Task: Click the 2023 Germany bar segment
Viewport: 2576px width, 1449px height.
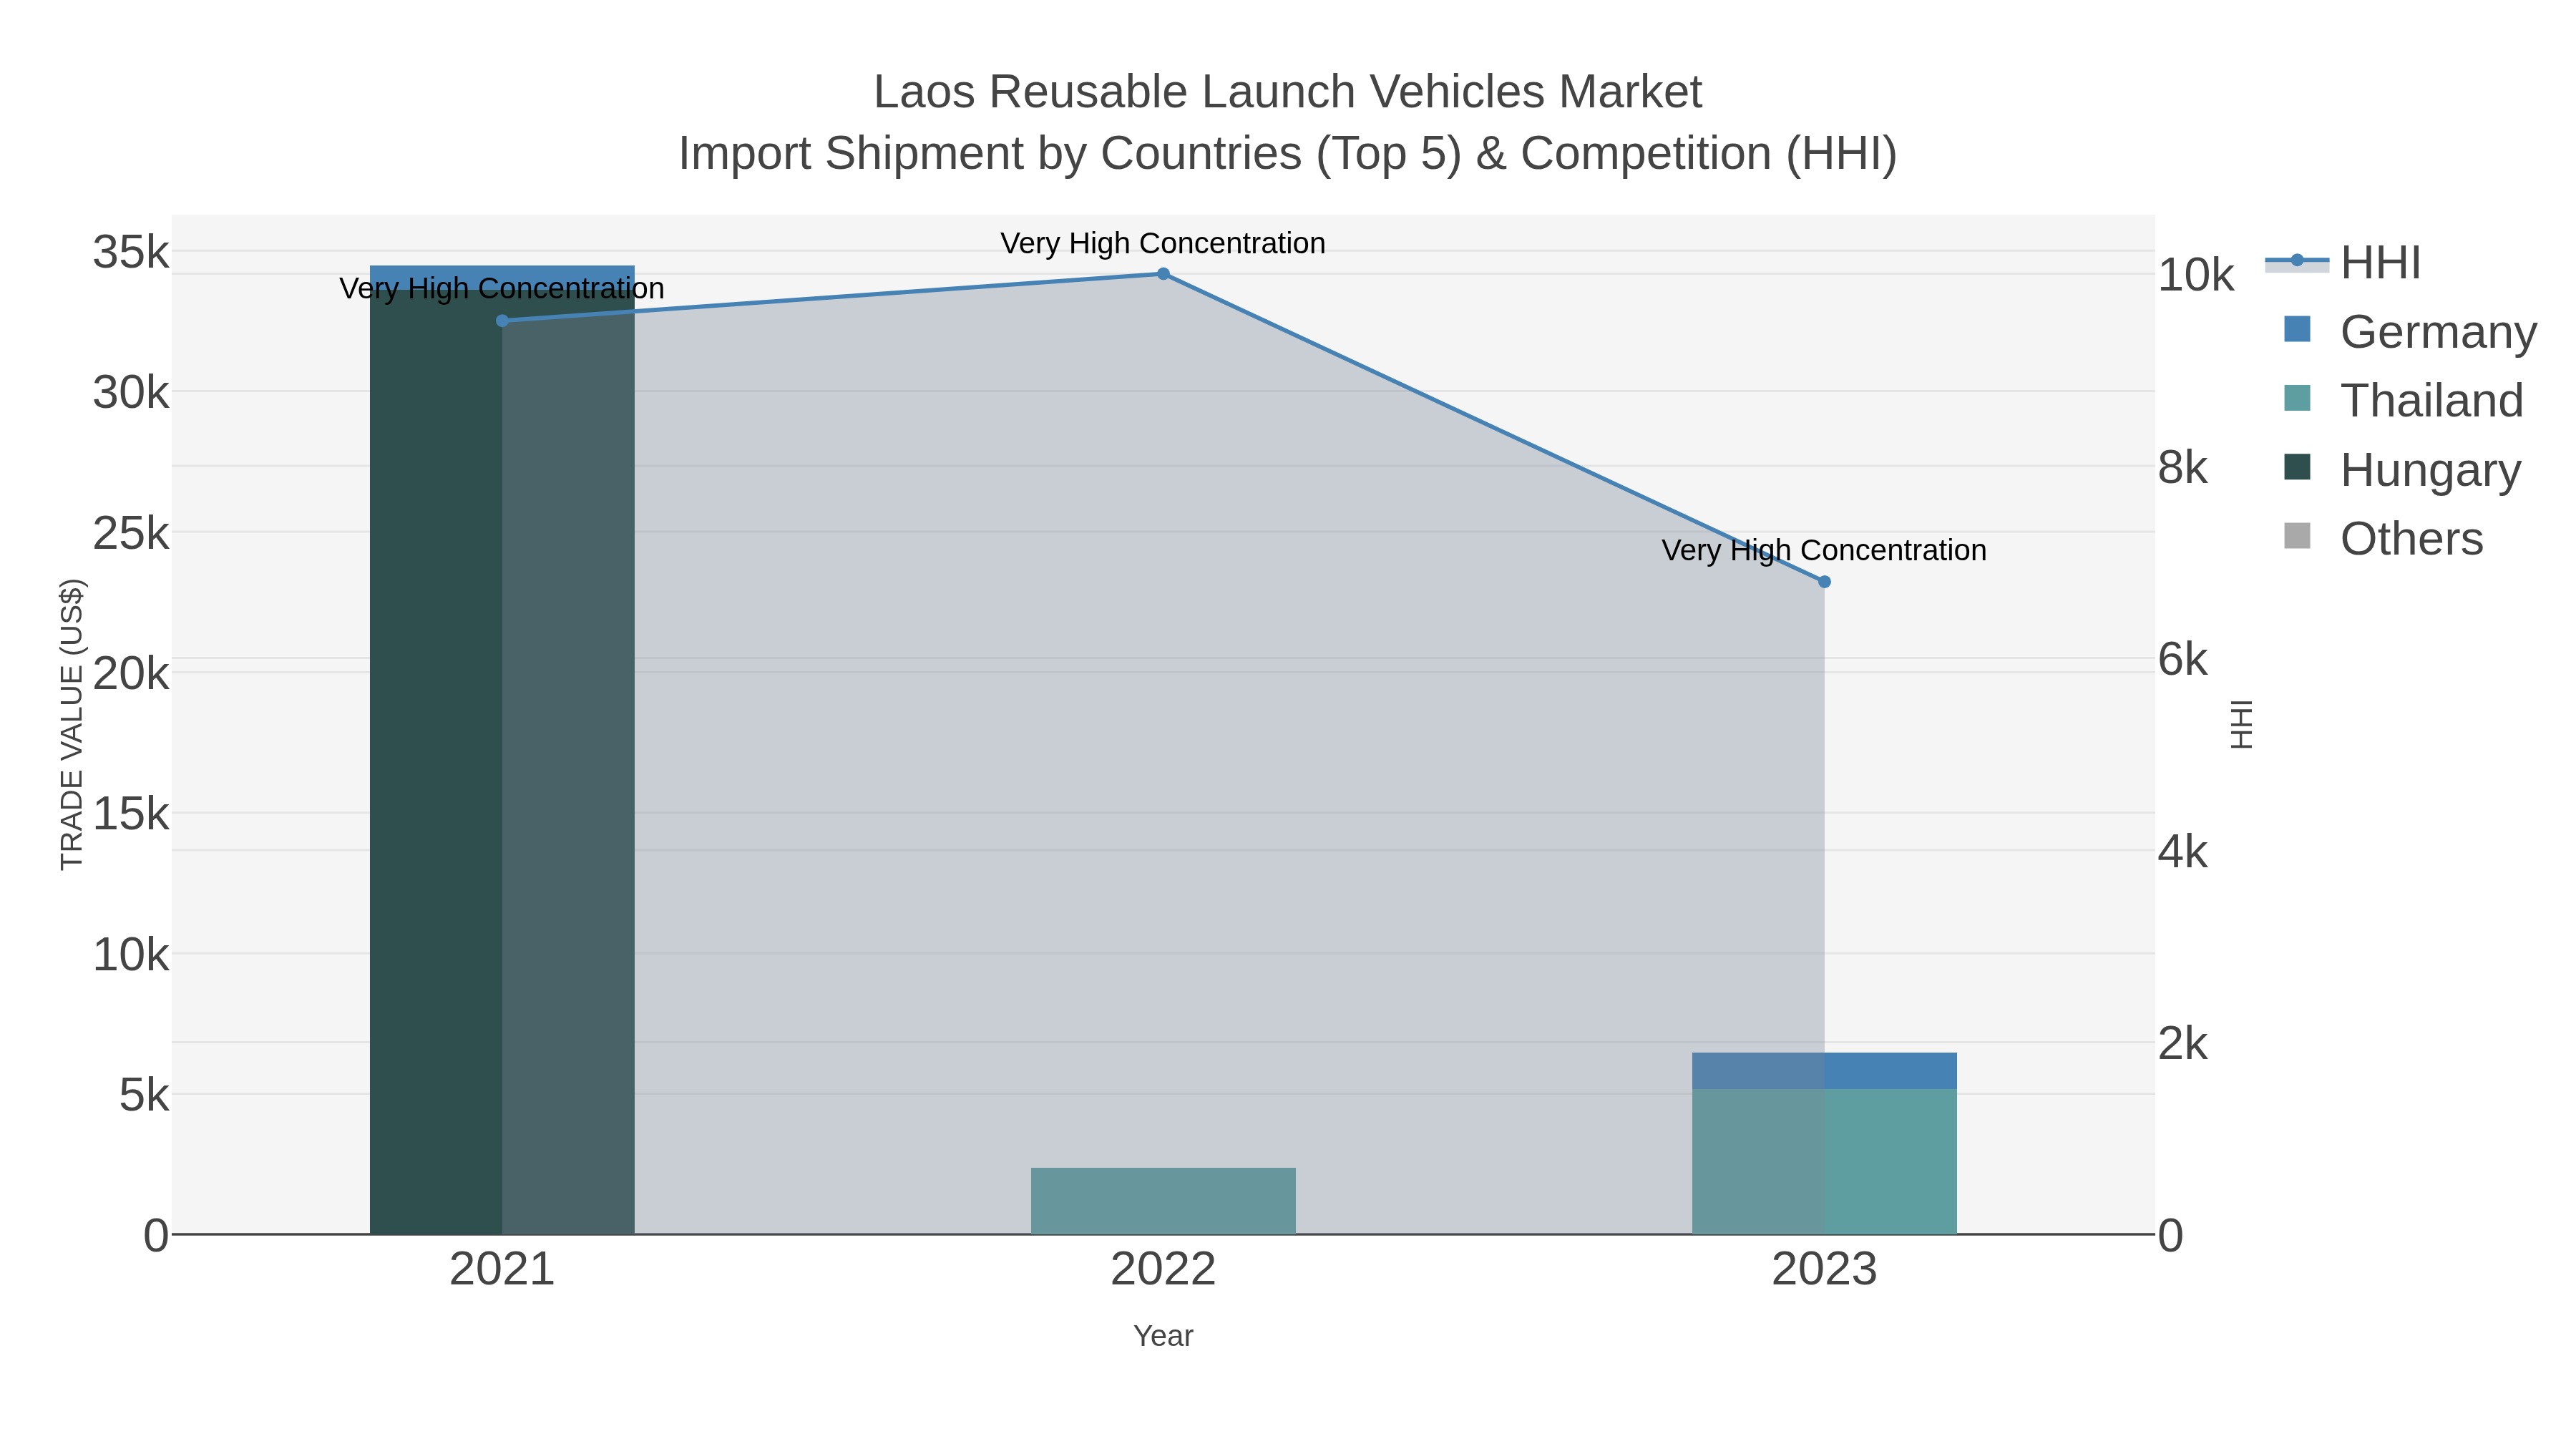Action: 1824,1071
